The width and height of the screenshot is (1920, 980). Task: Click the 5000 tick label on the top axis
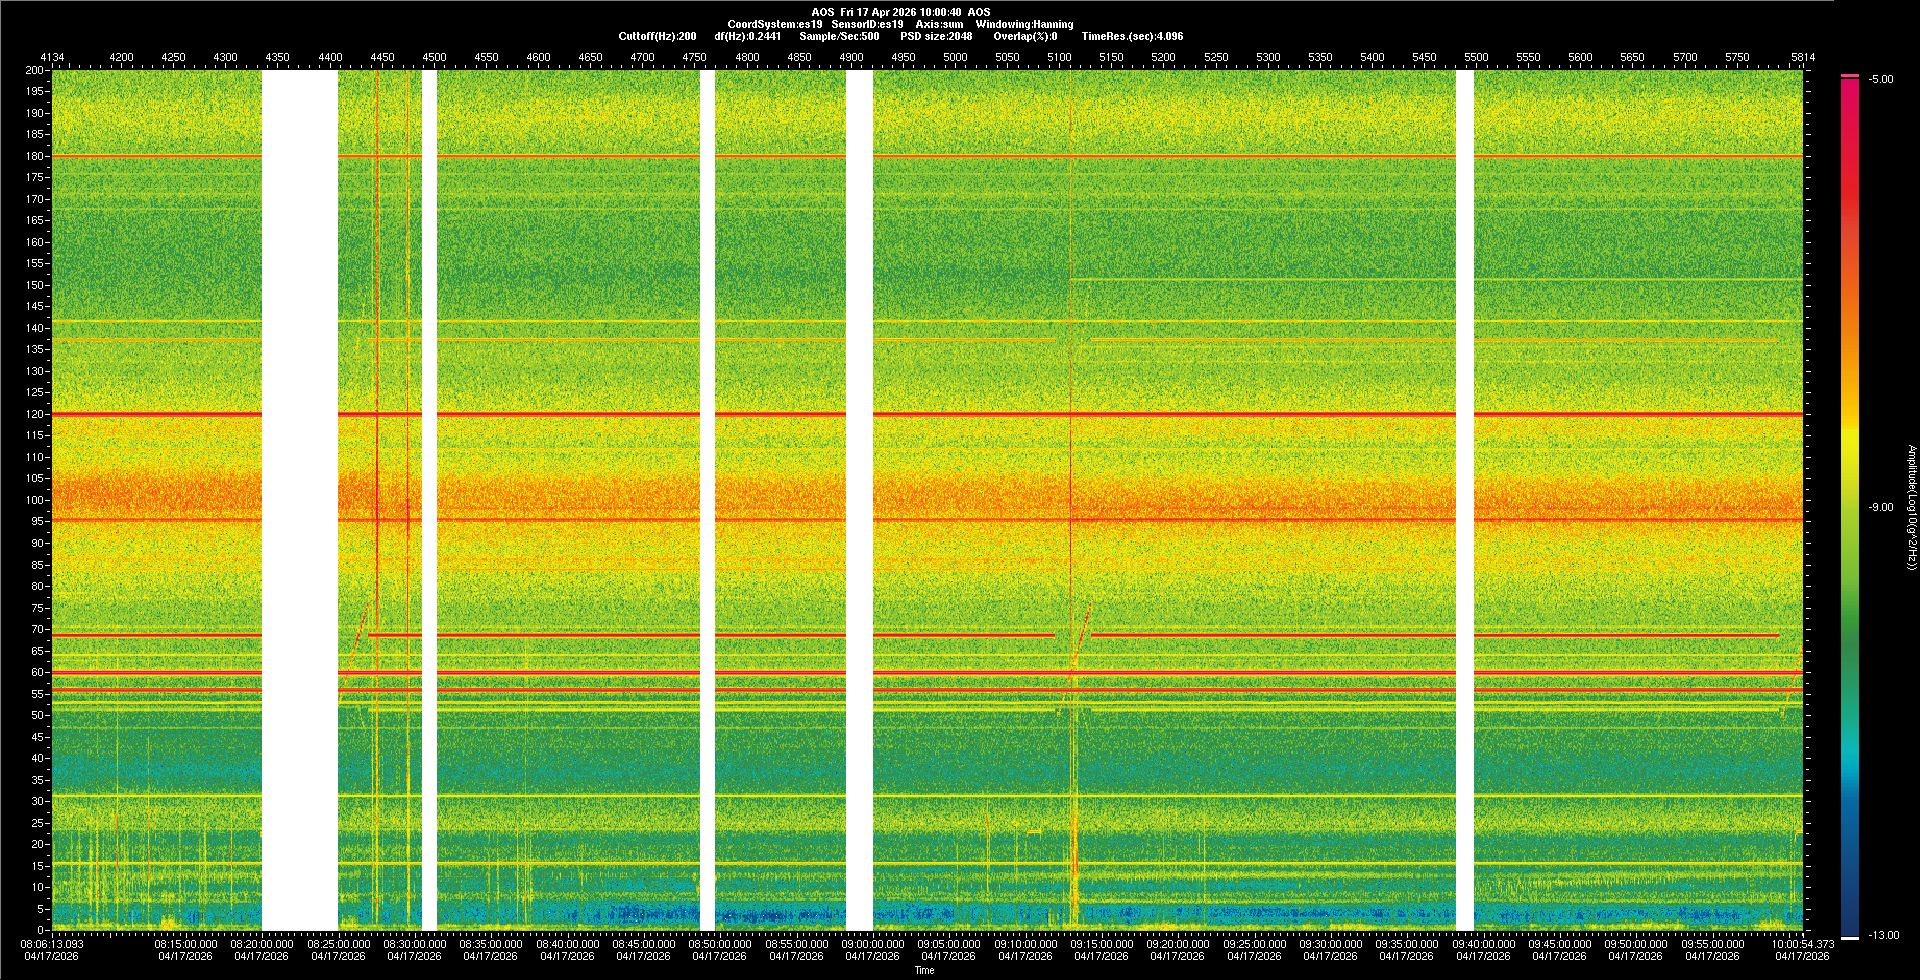[x=955, y=57]
